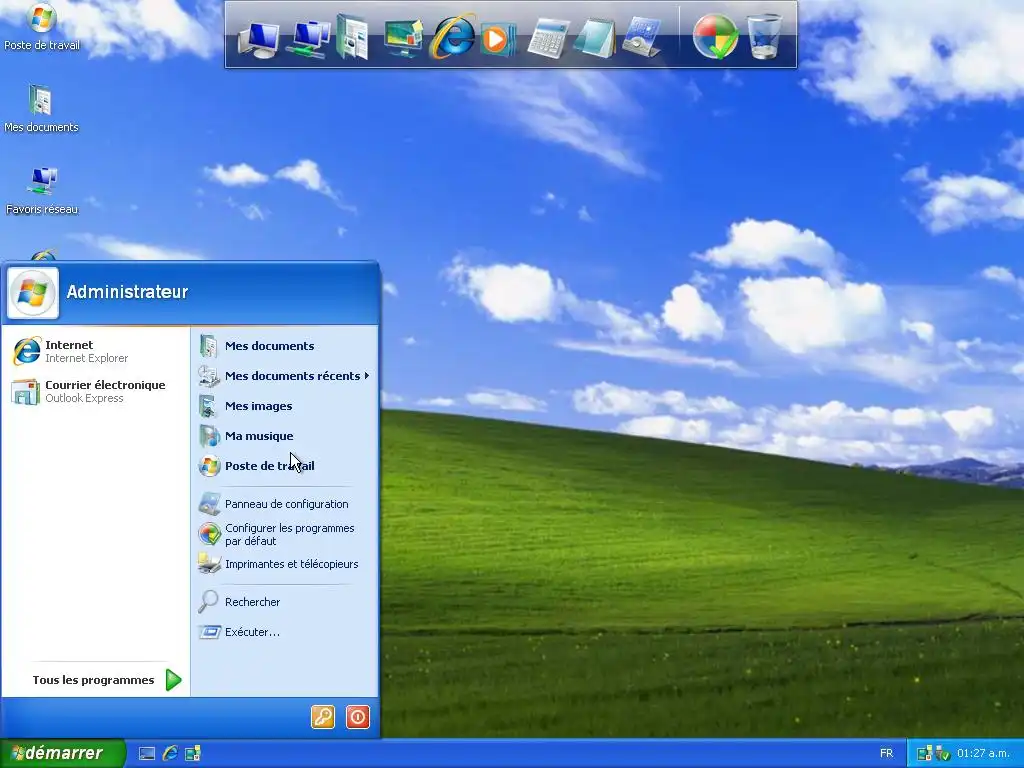Open Imprimantes et télécopieurs
1024x768 pixels.
click(x=285, y=564)
